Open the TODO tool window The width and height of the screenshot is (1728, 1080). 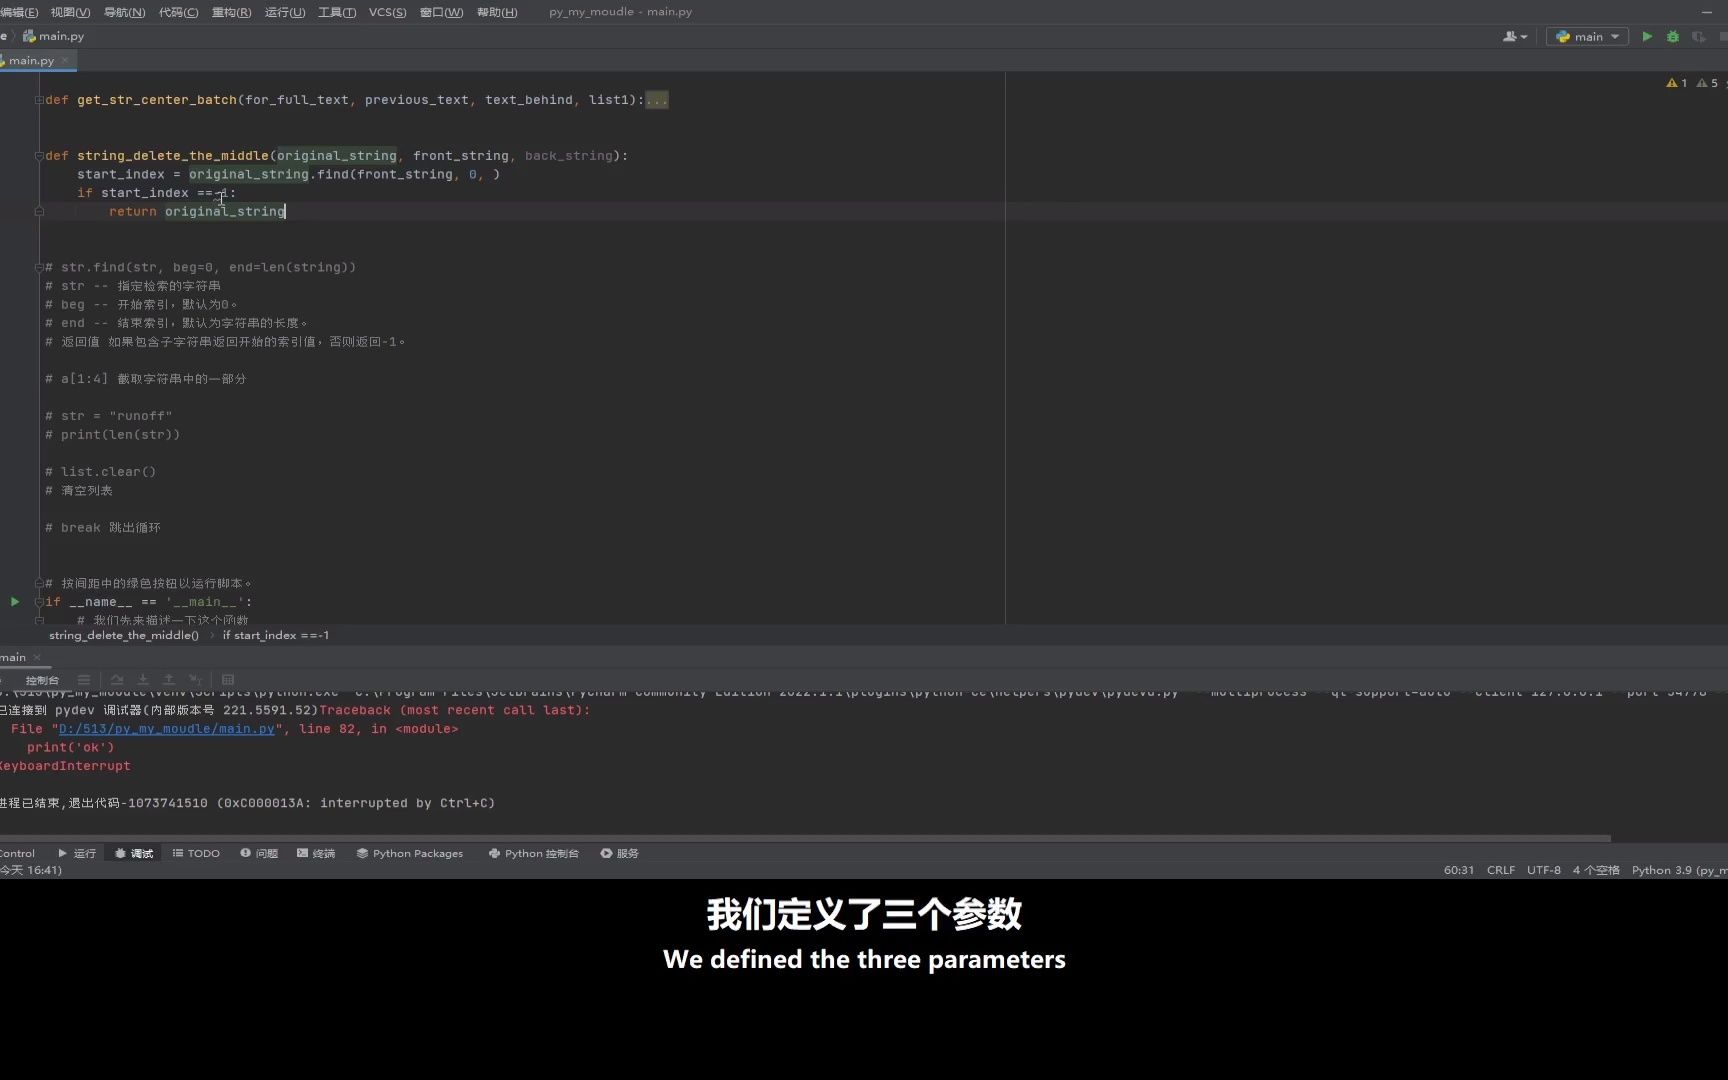point(196,853)
